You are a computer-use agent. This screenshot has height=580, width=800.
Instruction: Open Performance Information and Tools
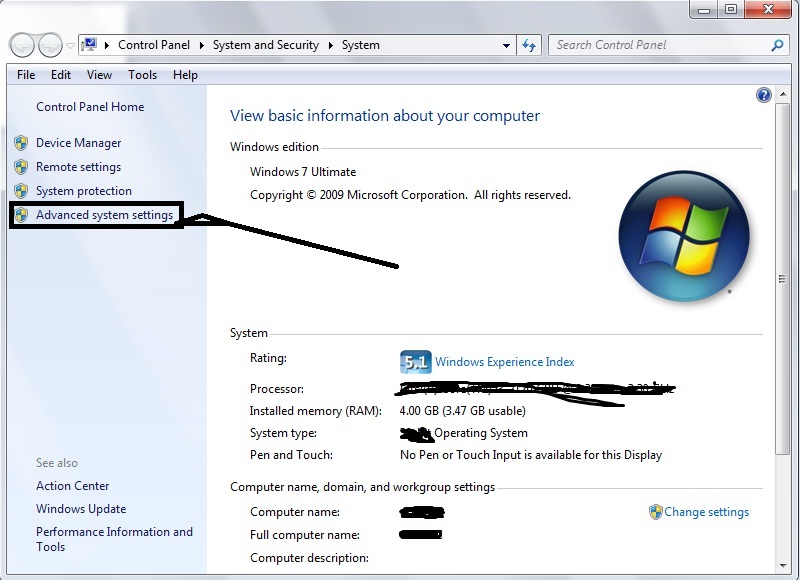(x=114, y=539)
